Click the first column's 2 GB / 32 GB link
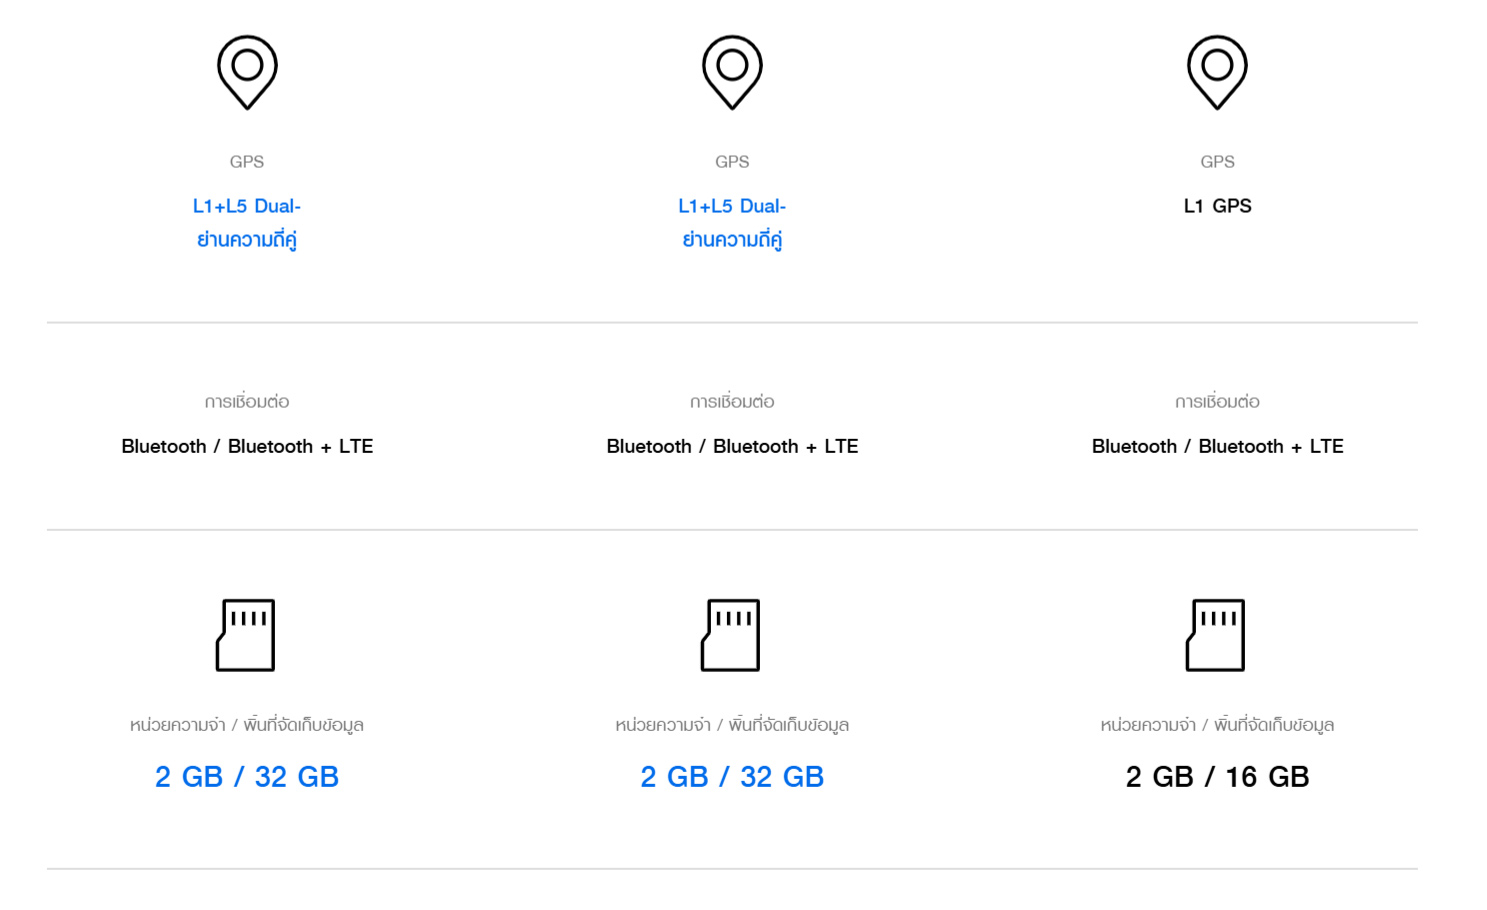The width and height of the screenshot is (1487, 910). coord(247,777)
